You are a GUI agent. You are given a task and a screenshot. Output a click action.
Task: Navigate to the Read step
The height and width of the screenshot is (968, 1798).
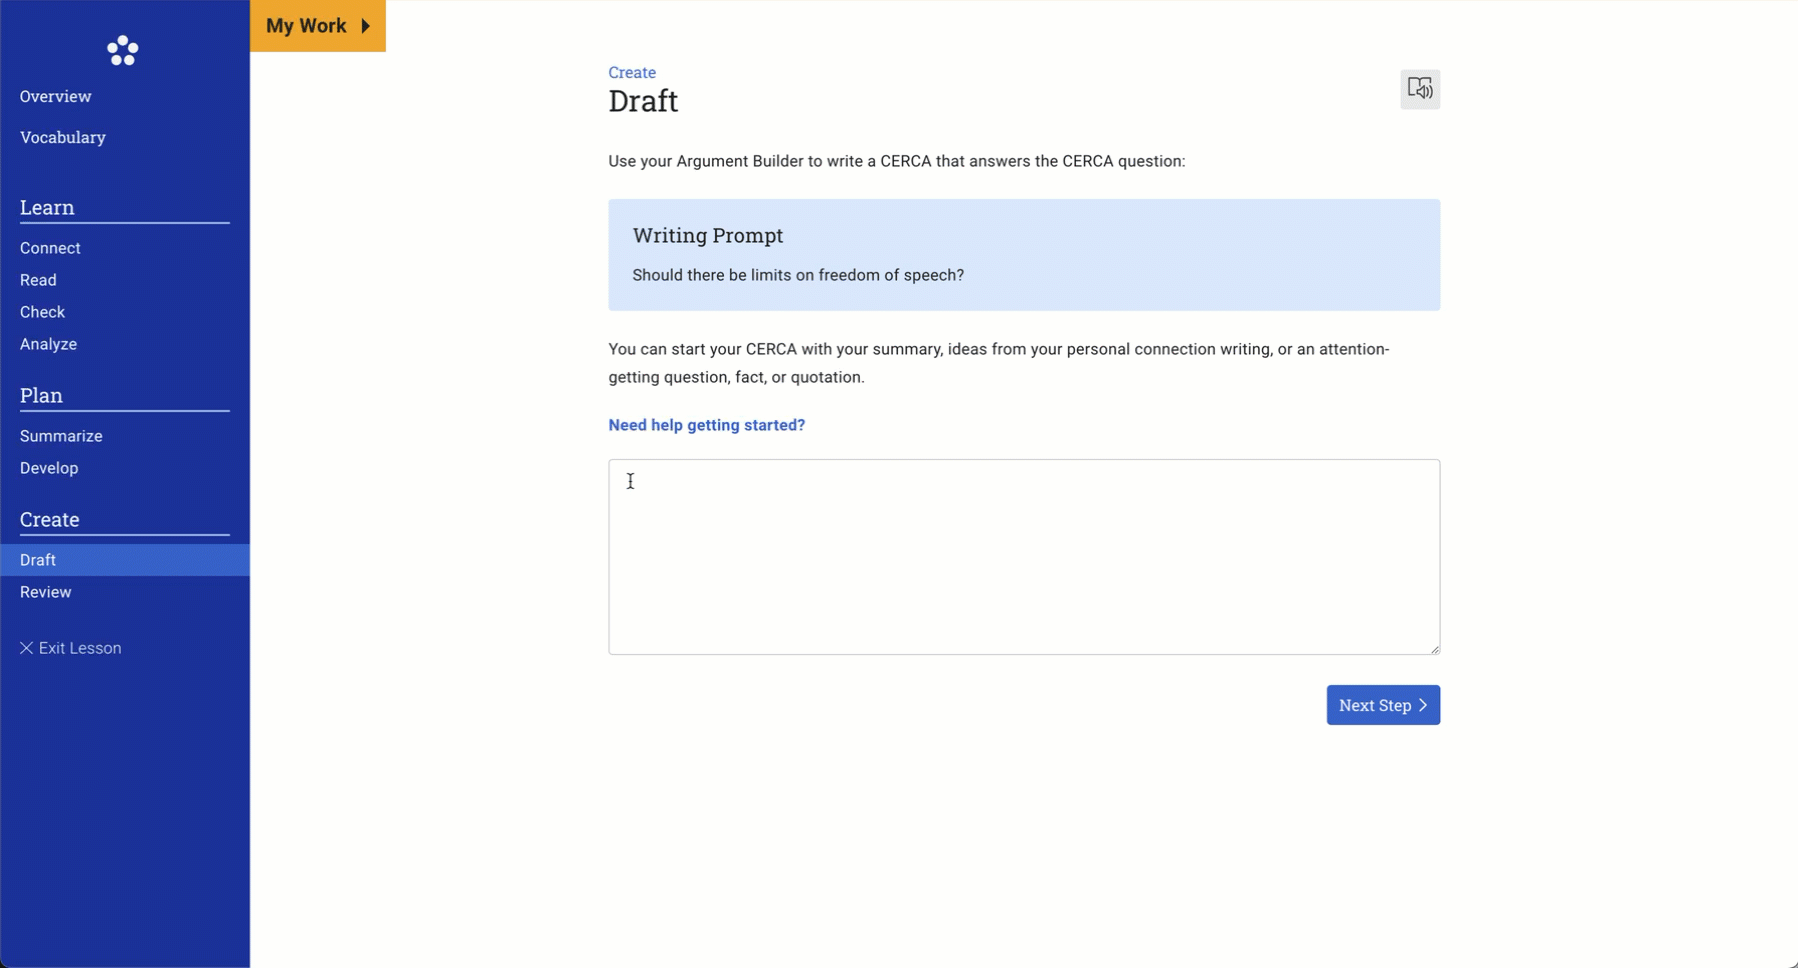coord(38,280)
